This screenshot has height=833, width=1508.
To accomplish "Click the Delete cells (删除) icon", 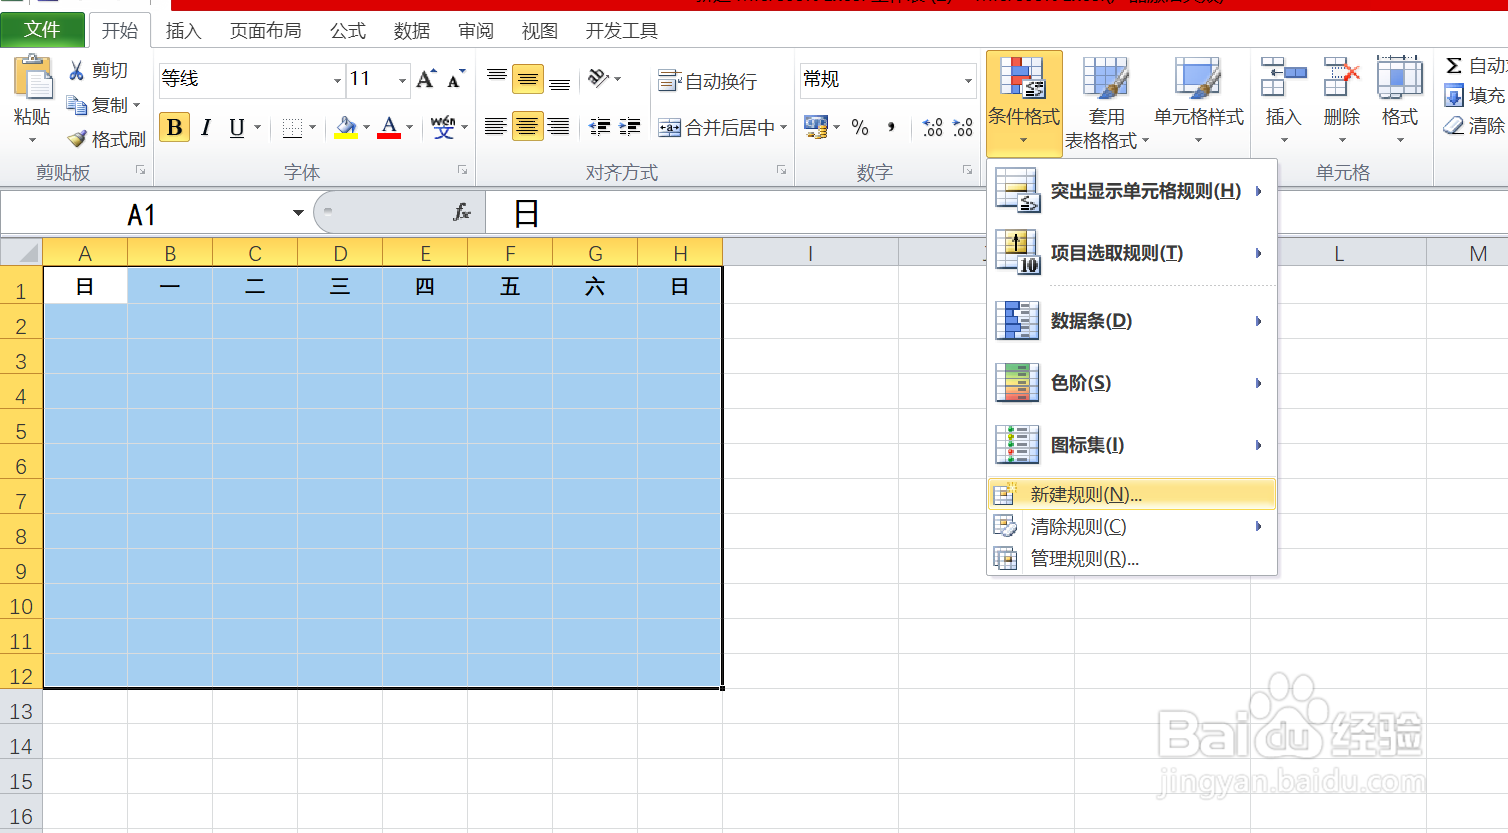I will [x=1342, y=77].
